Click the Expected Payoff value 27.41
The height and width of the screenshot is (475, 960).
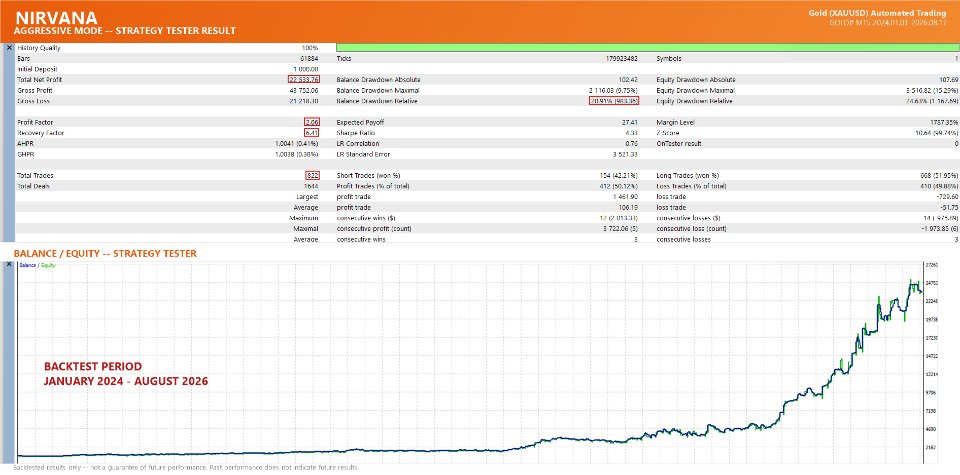pos(630,122)
